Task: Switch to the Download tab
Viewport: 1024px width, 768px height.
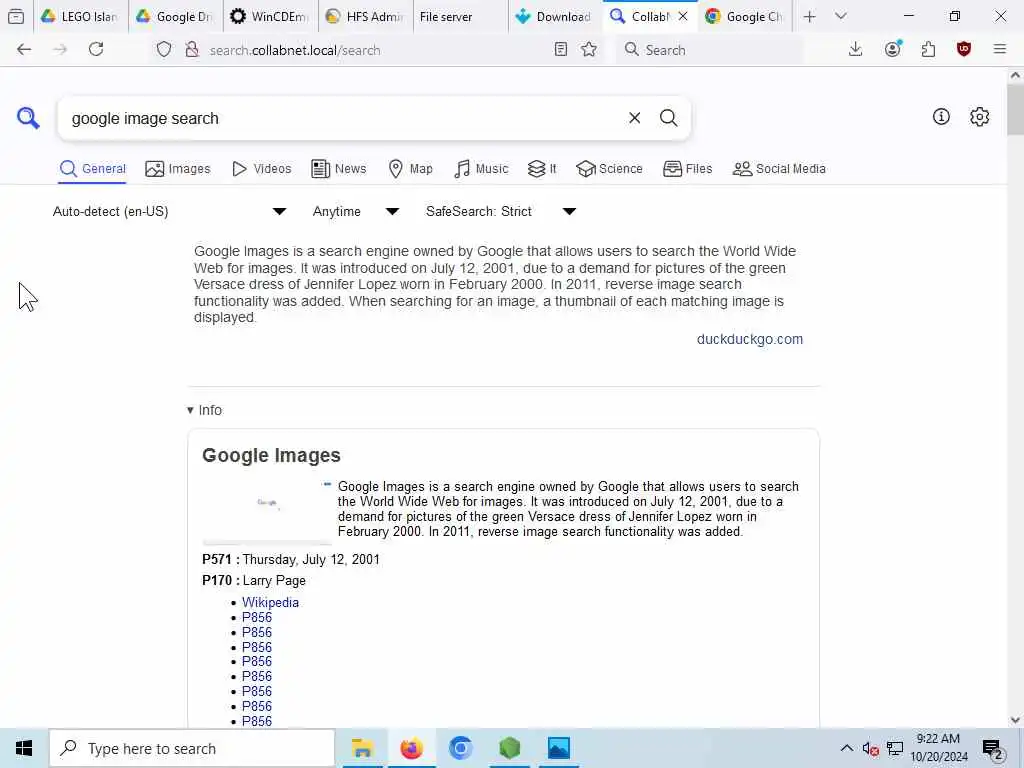Action: coord(554,17)
